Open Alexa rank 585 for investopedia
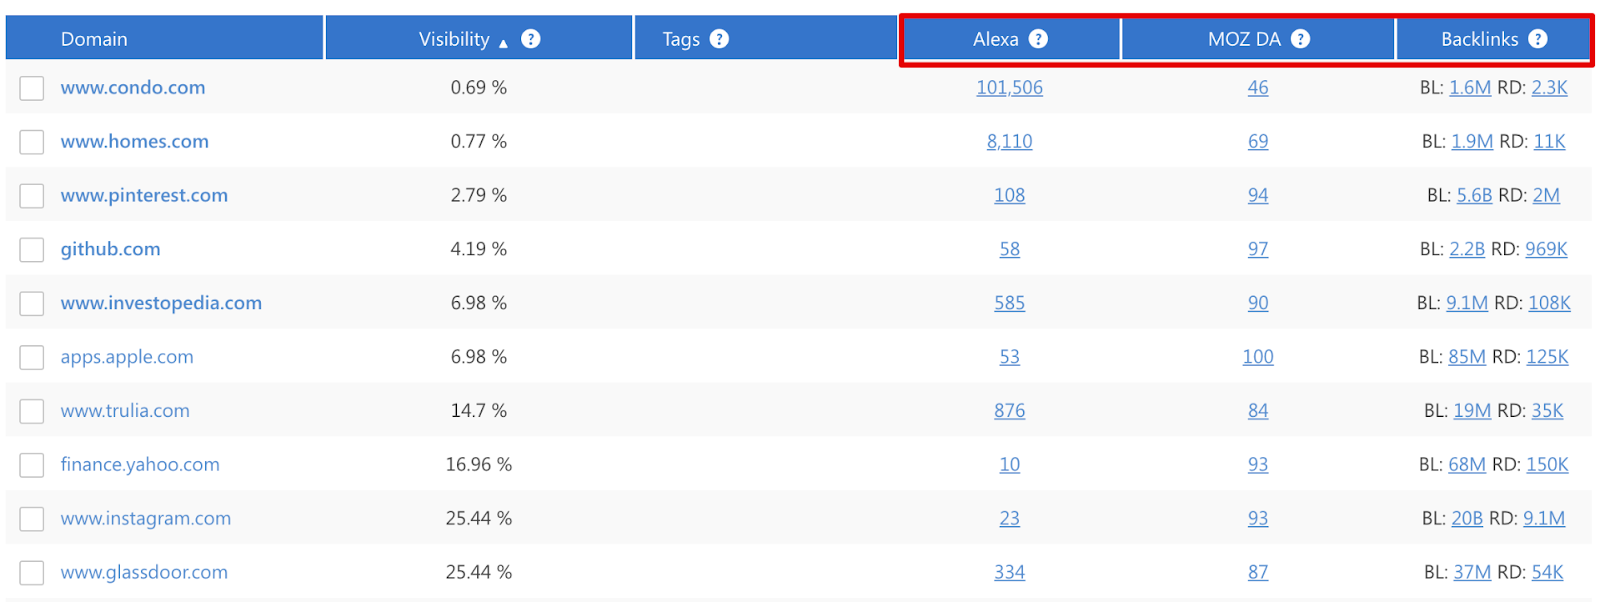The width and height of the screenshot is (1600, 602). pyautogui.click(x=1010, y=303)
